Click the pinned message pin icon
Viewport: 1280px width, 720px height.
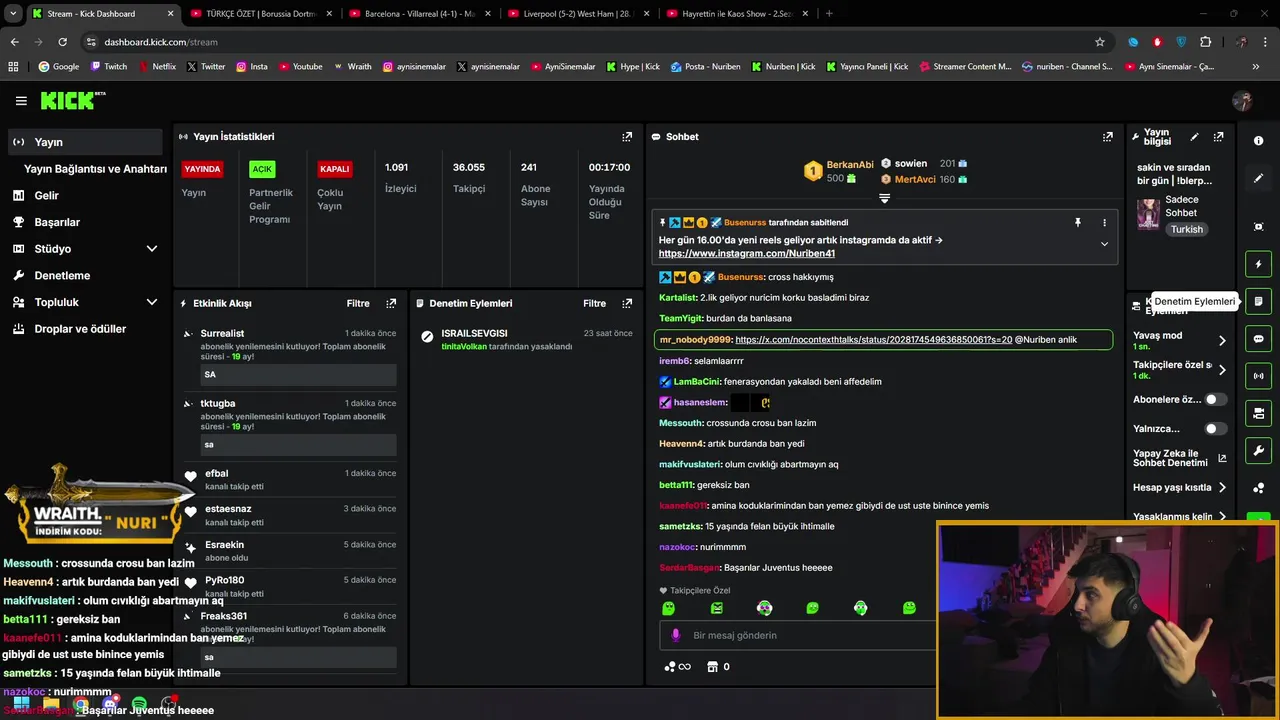click(1077, 223)
